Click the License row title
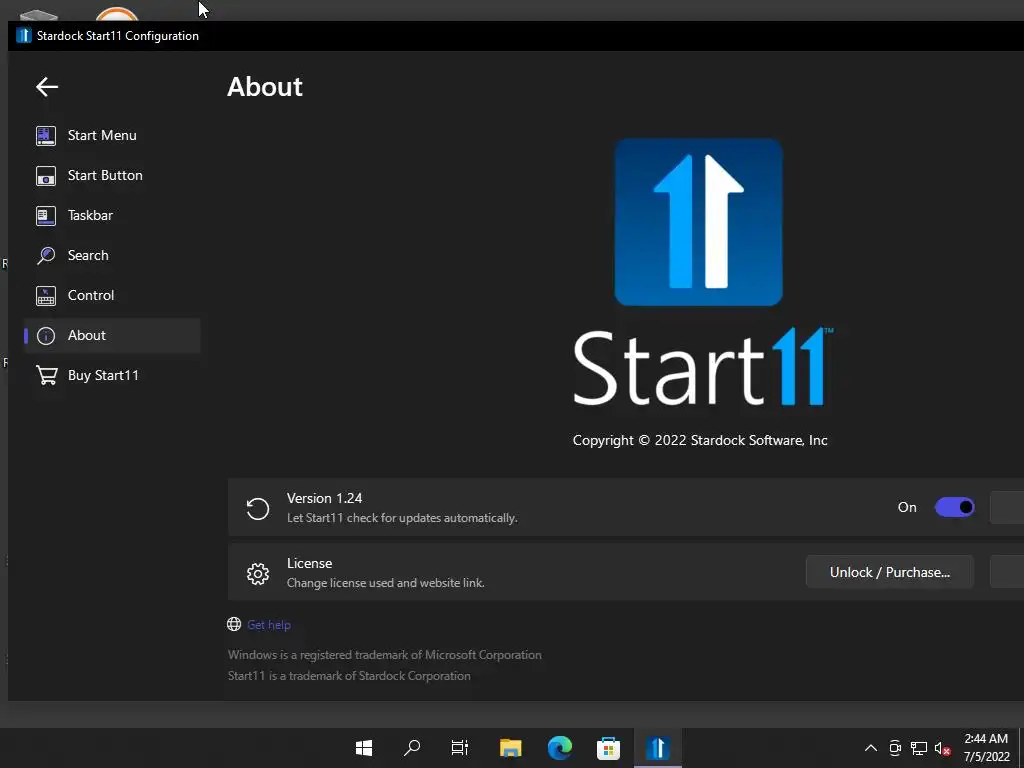Viewport: 1024px width, 768px height. [310, 563]
